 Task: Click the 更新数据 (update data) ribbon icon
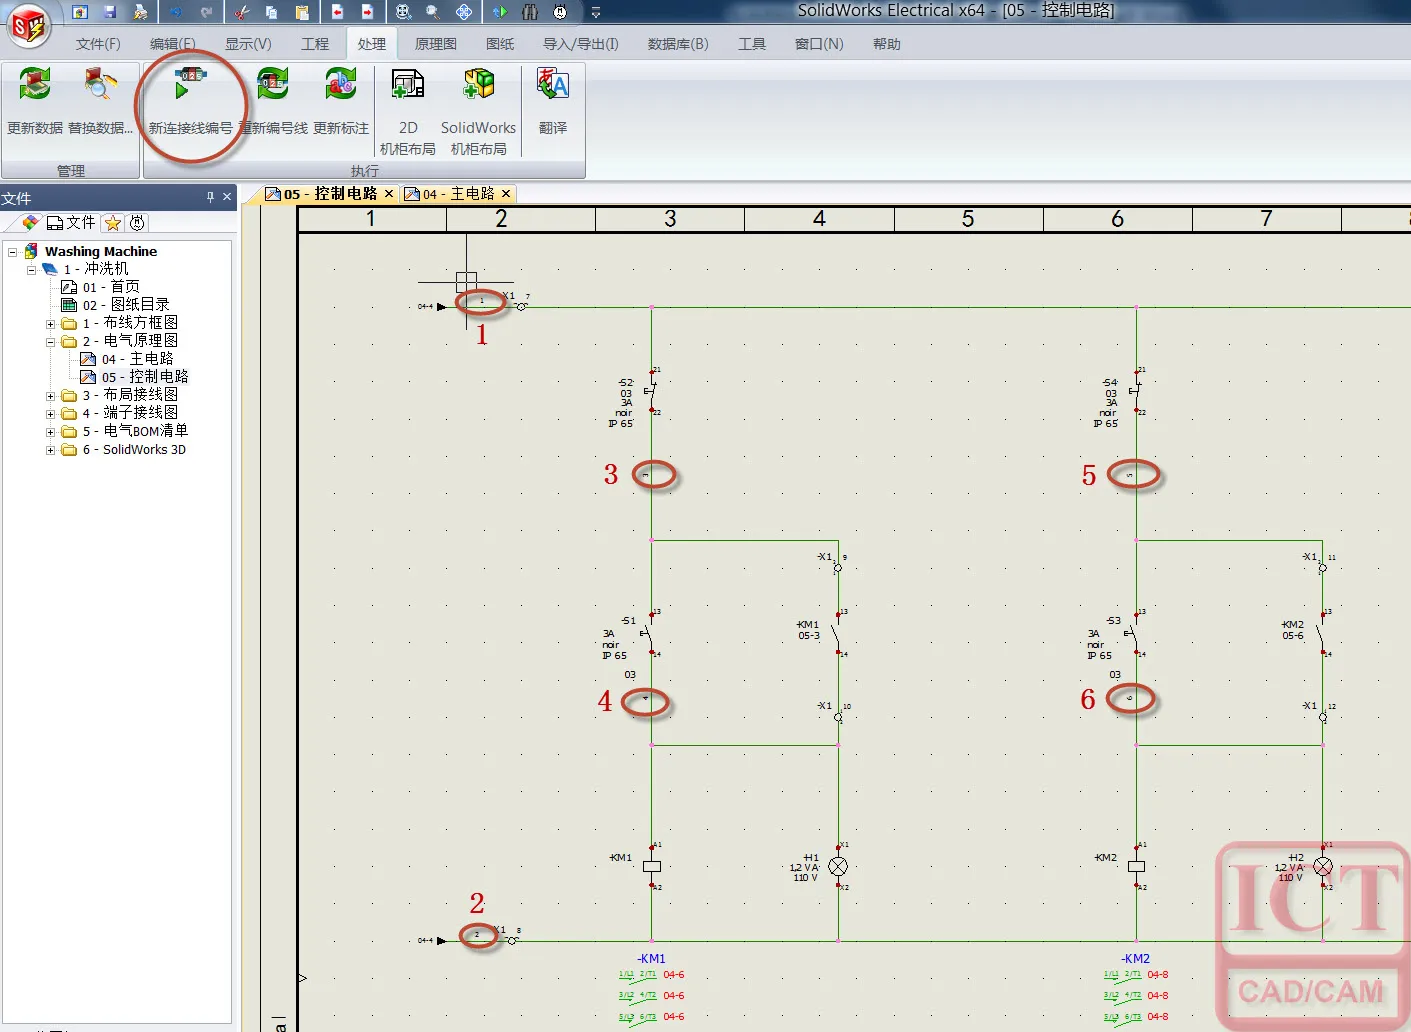pyautogui.click(x=35, y=86)
